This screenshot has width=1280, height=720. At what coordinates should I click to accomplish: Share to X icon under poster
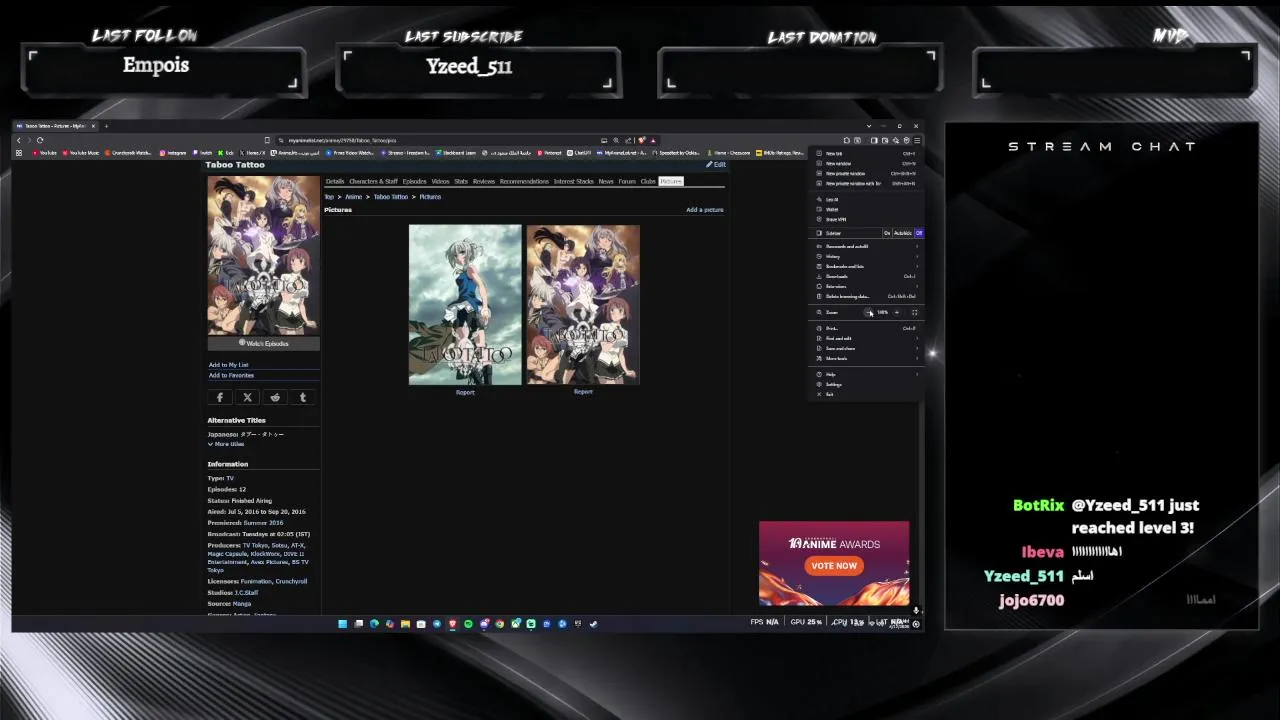(x=248, y=397)
